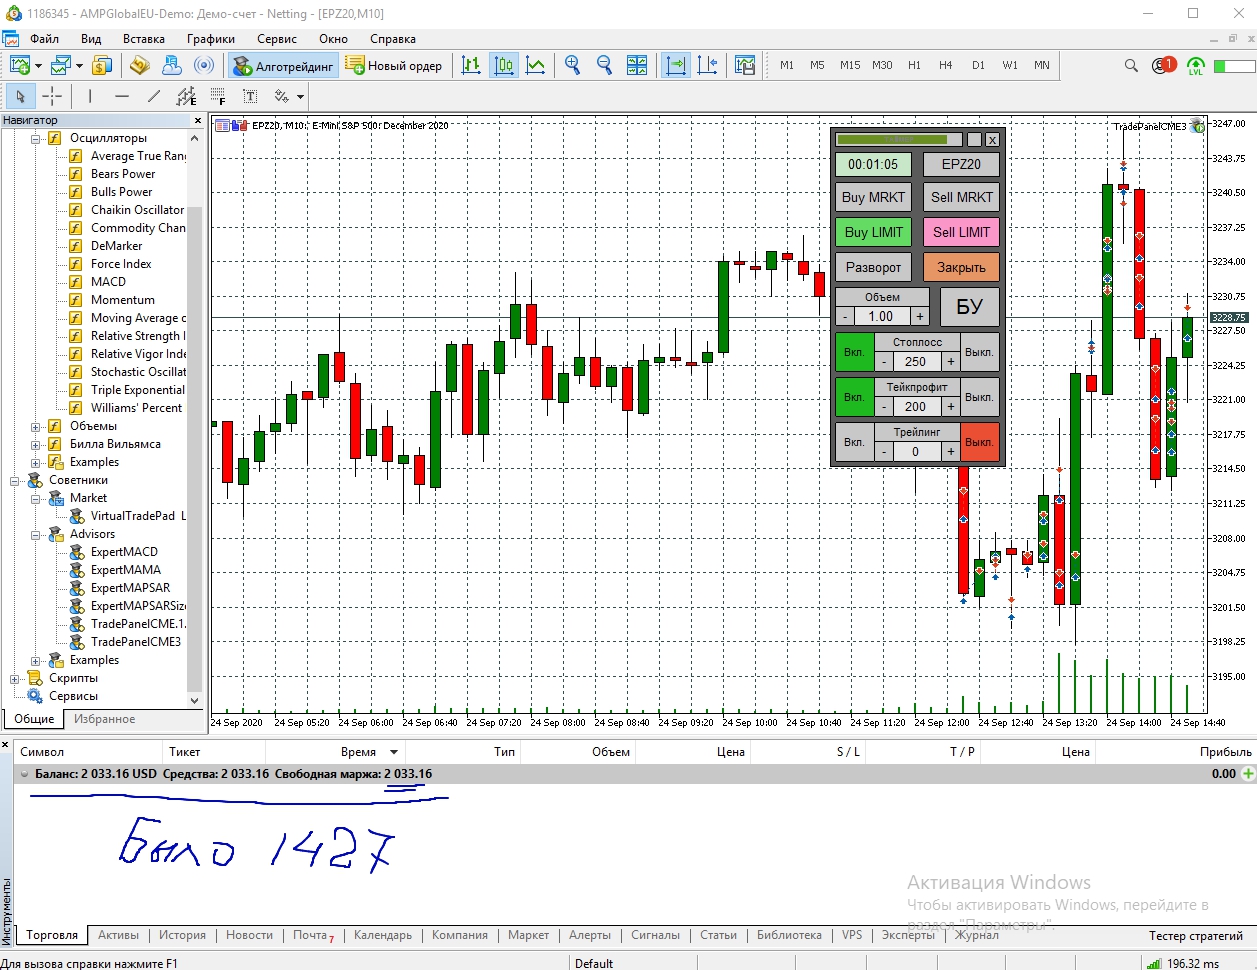Click the green Buy LIMIT button
The height and width of the screenshot is (970, 1257).
873,232
